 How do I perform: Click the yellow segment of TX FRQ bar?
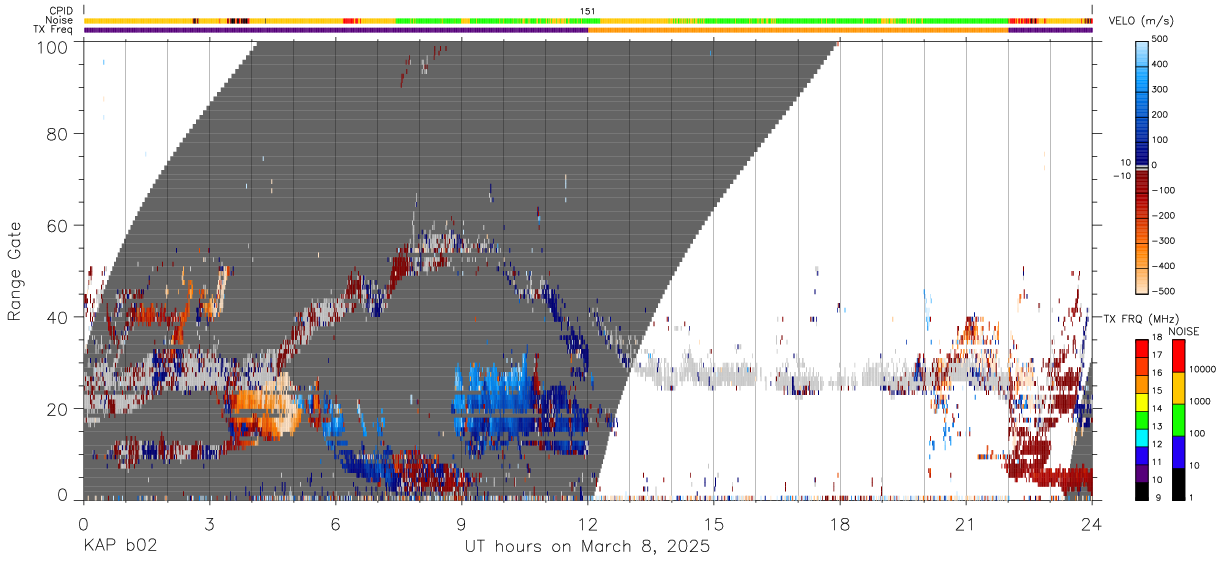coord(1143,401)
